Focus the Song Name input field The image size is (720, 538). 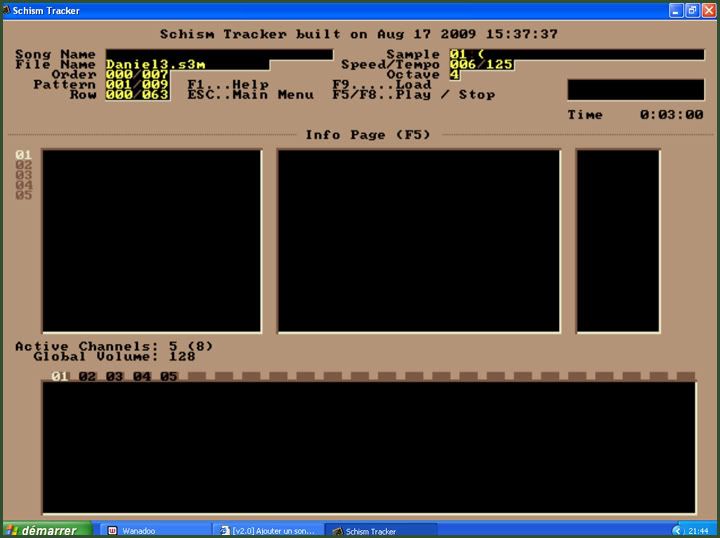pyautogui.click(x=219, y=55)
